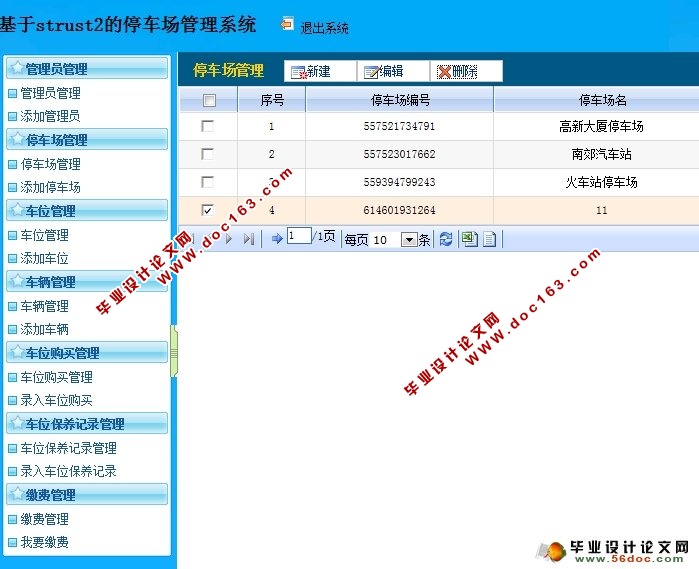Click the refresh icon in pager
Image resolution: width=699 pixels, height=569 pixels.
click(x=446, y=239)
